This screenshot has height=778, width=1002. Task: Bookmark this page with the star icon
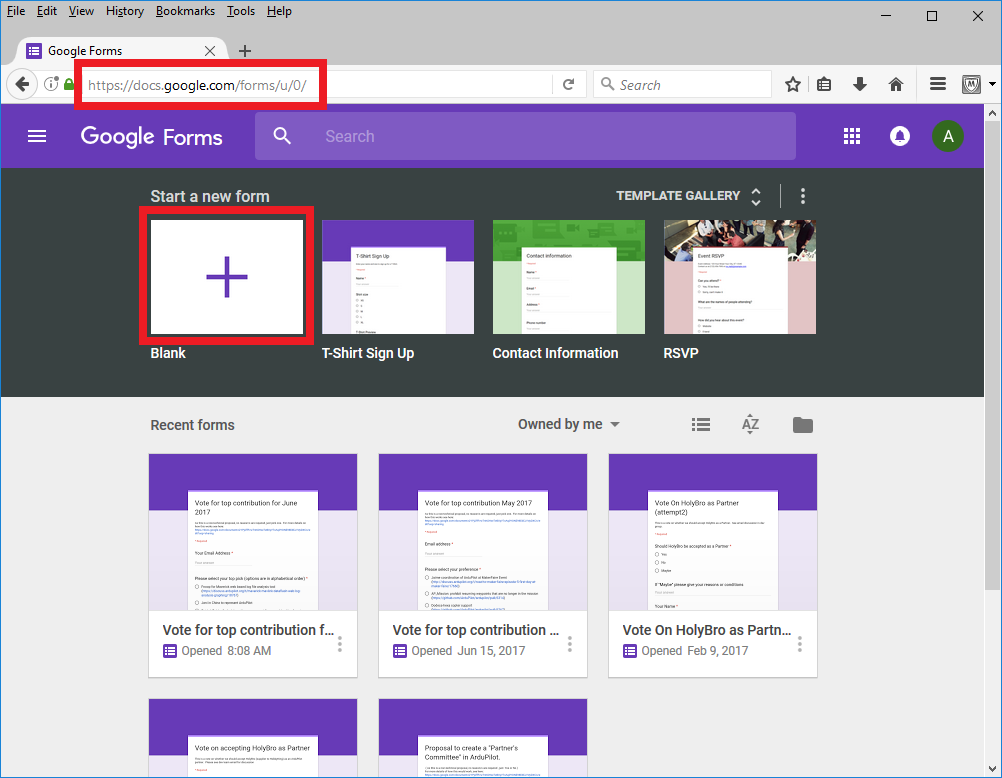click(x=793, y=85)
